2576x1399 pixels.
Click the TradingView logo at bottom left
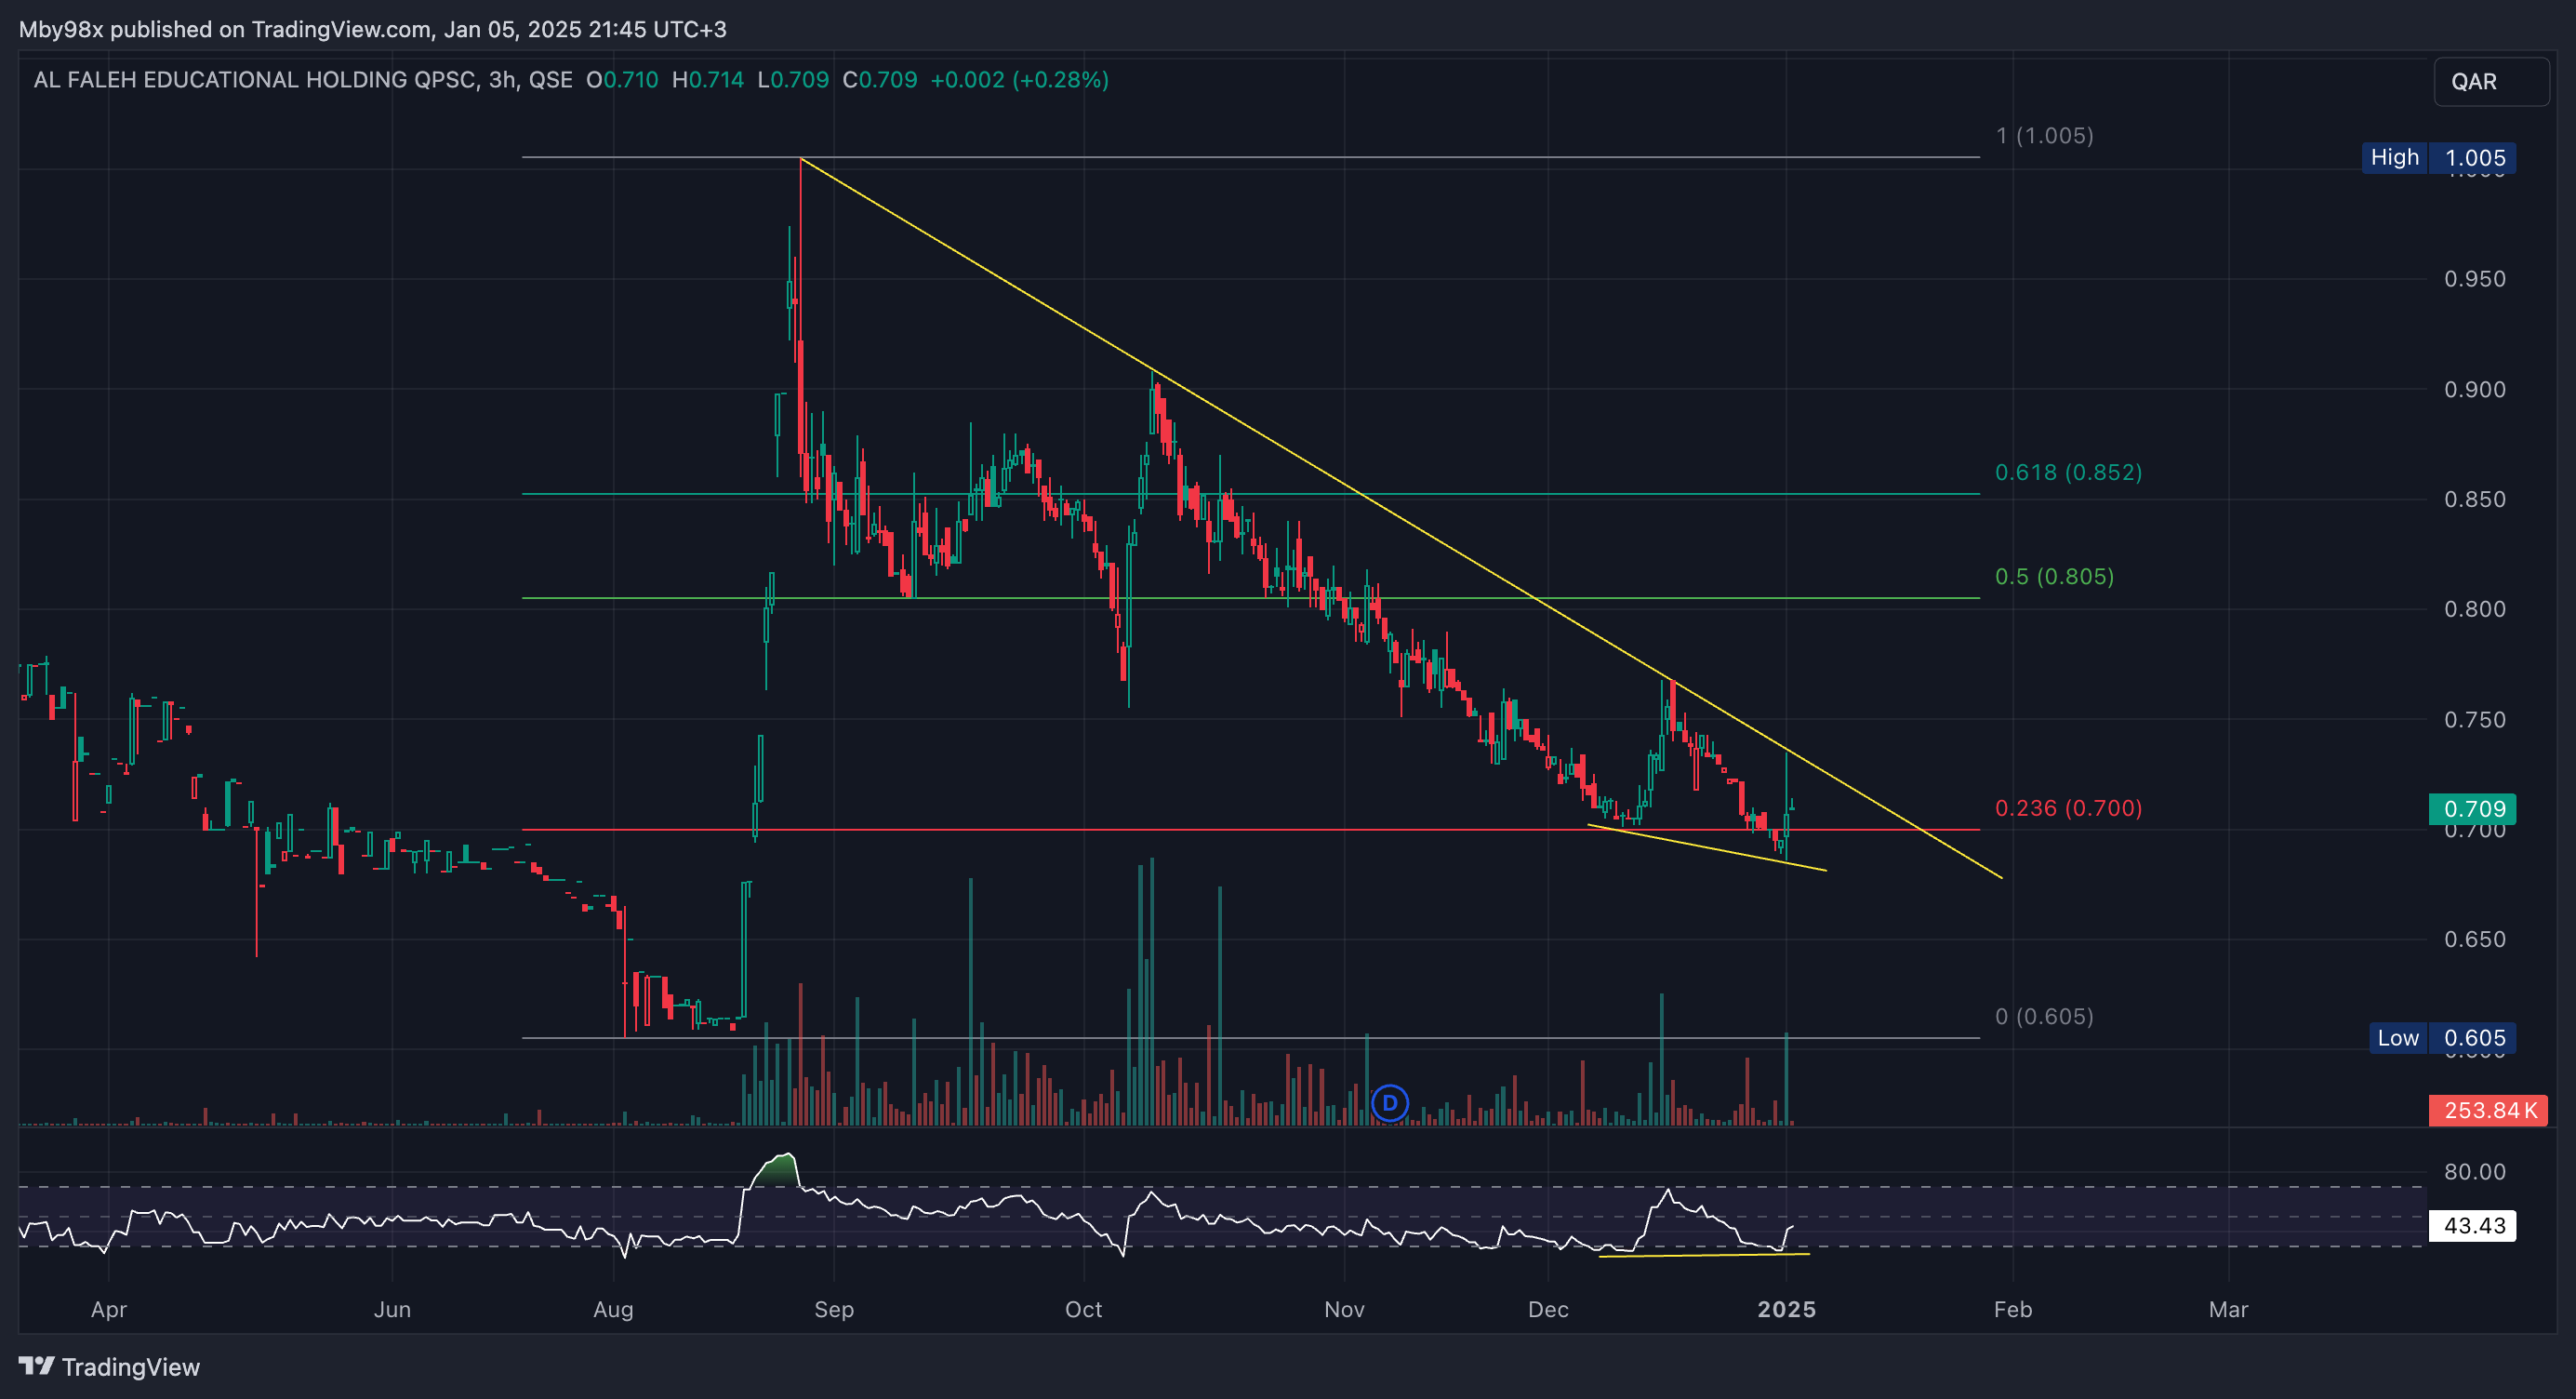coord(109,1366)
